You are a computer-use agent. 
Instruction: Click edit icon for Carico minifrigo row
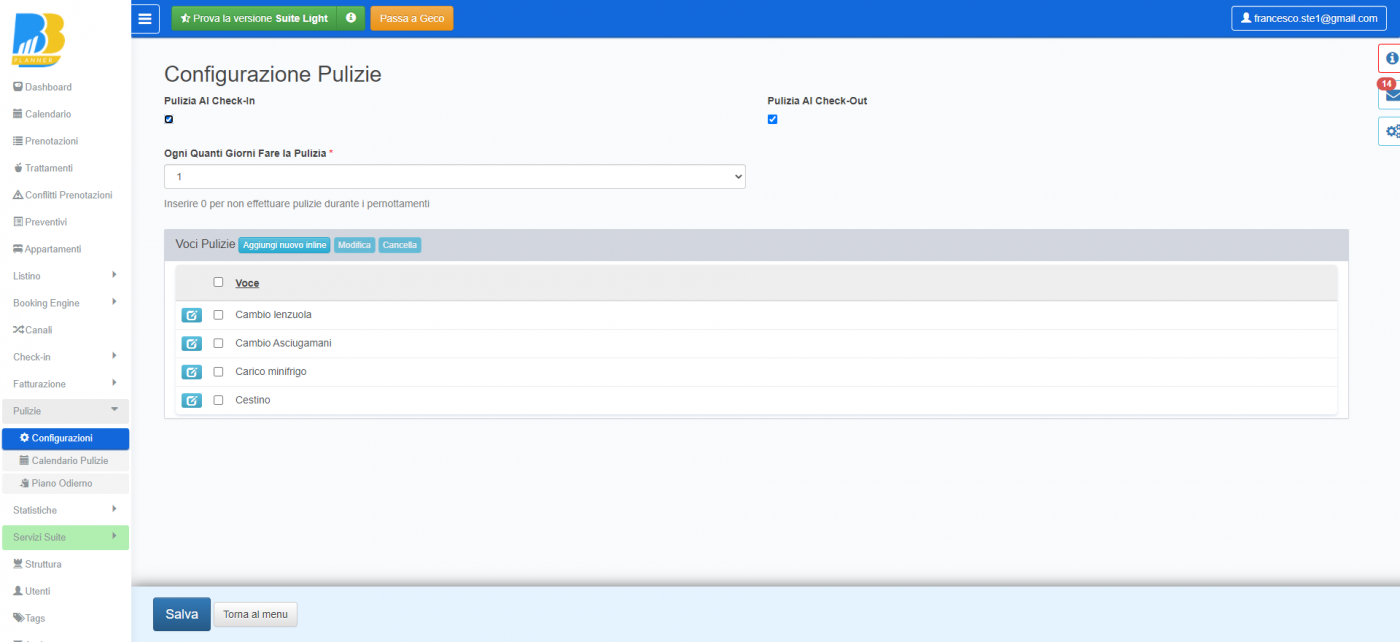tap(191, 372)
